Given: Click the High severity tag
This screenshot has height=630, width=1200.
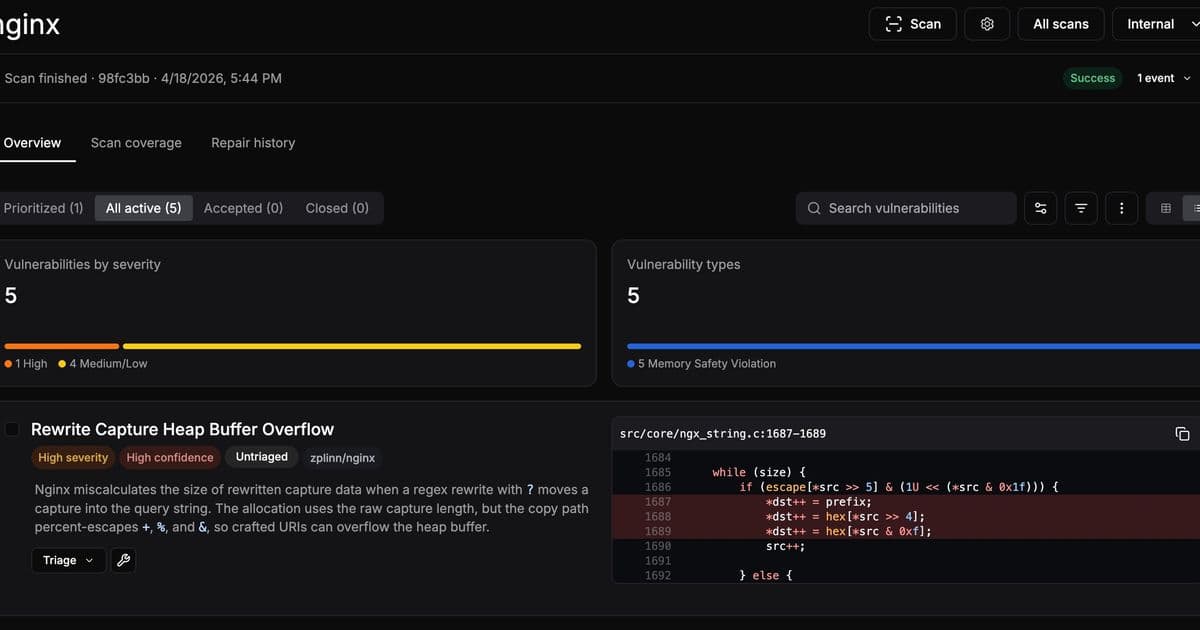Looking at the screenshot, I should pos(73,457).
